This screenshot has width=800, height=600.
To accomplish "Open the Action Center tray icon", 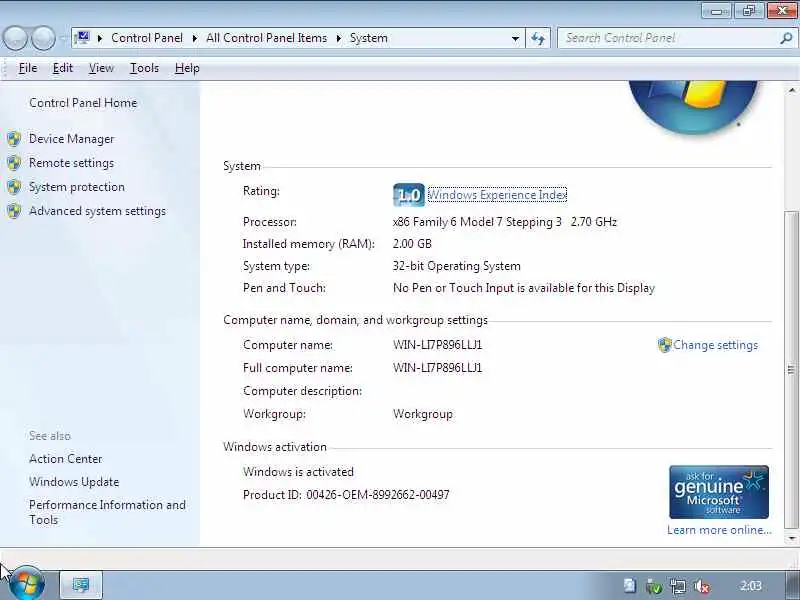I will click(x=630, y=586).
